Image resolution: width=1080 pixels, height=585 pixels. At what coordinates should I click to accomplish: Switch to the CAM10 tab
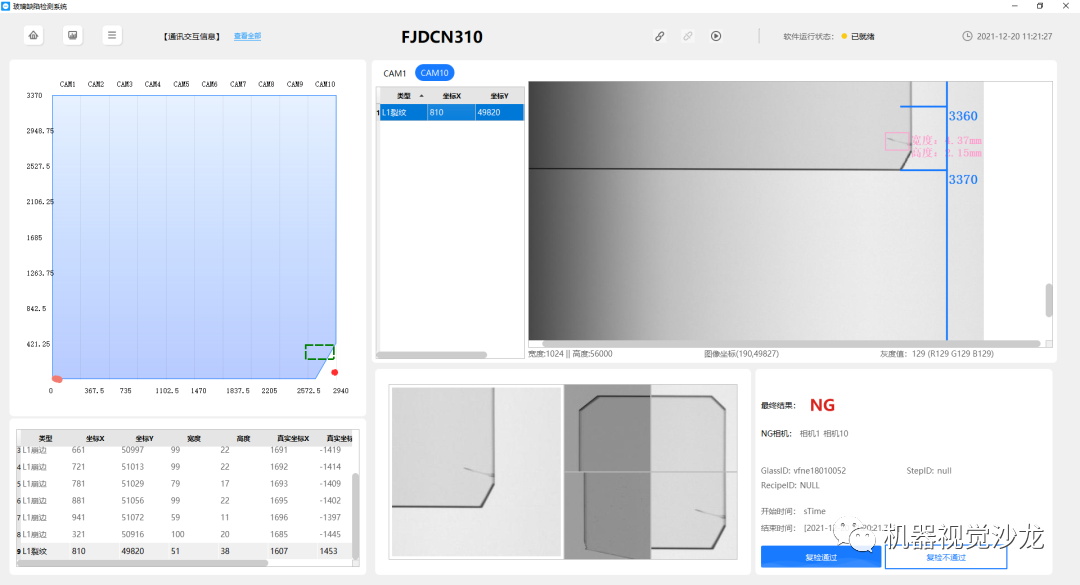435,73
